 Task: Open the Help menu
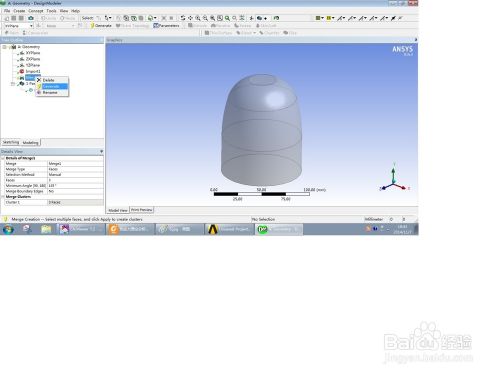point(75,11)
